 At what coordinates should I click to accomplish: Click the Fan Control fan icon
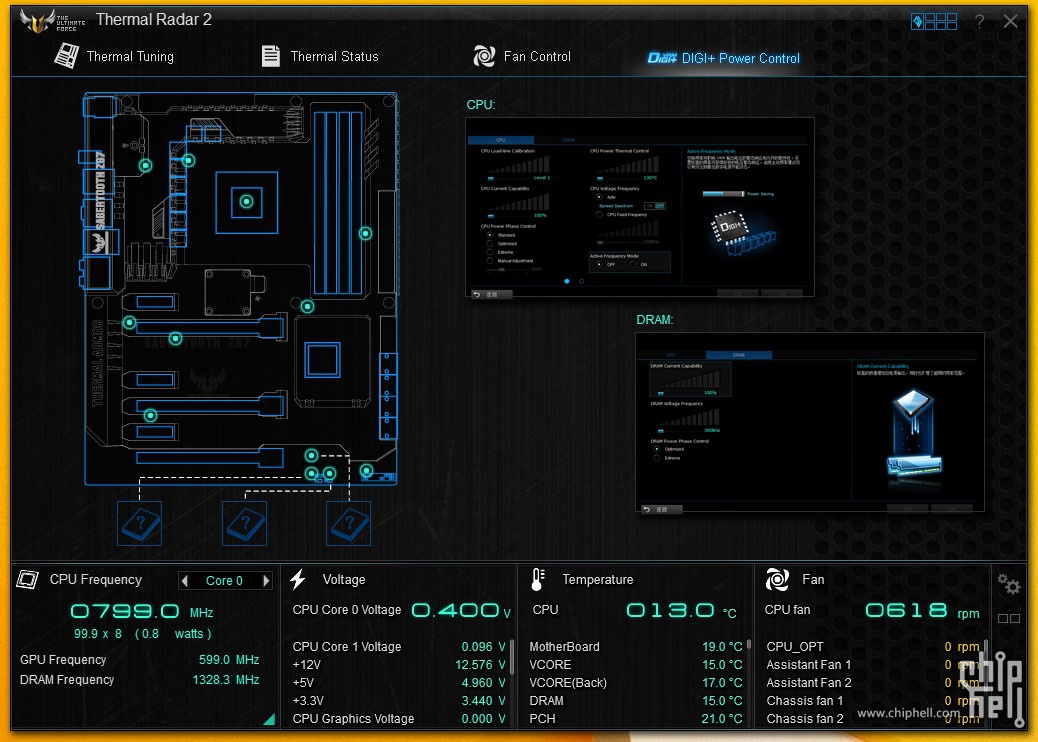[484, 56]
